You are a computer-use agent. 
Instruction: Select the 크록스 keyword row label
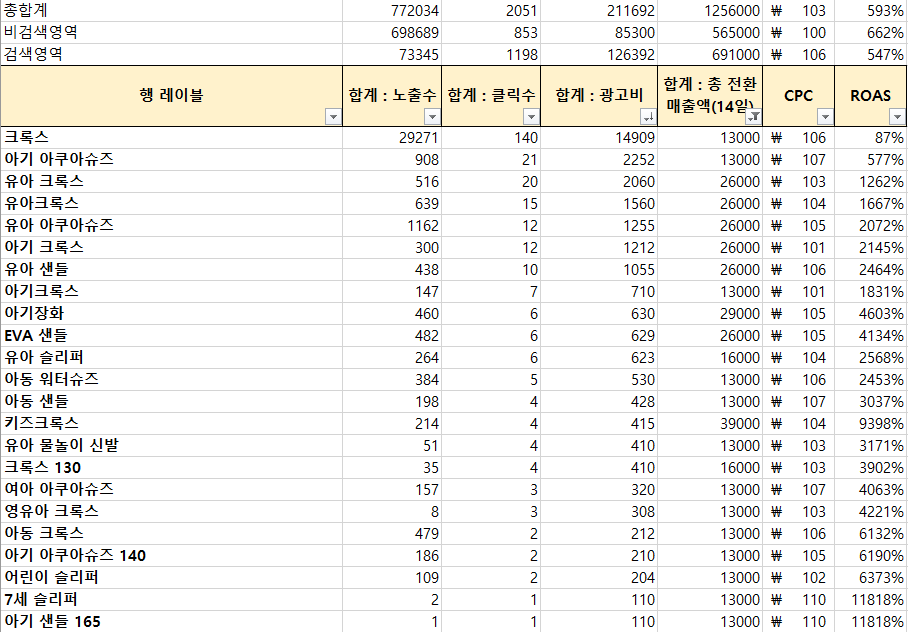pyautogui.click(x=27, y=137)
